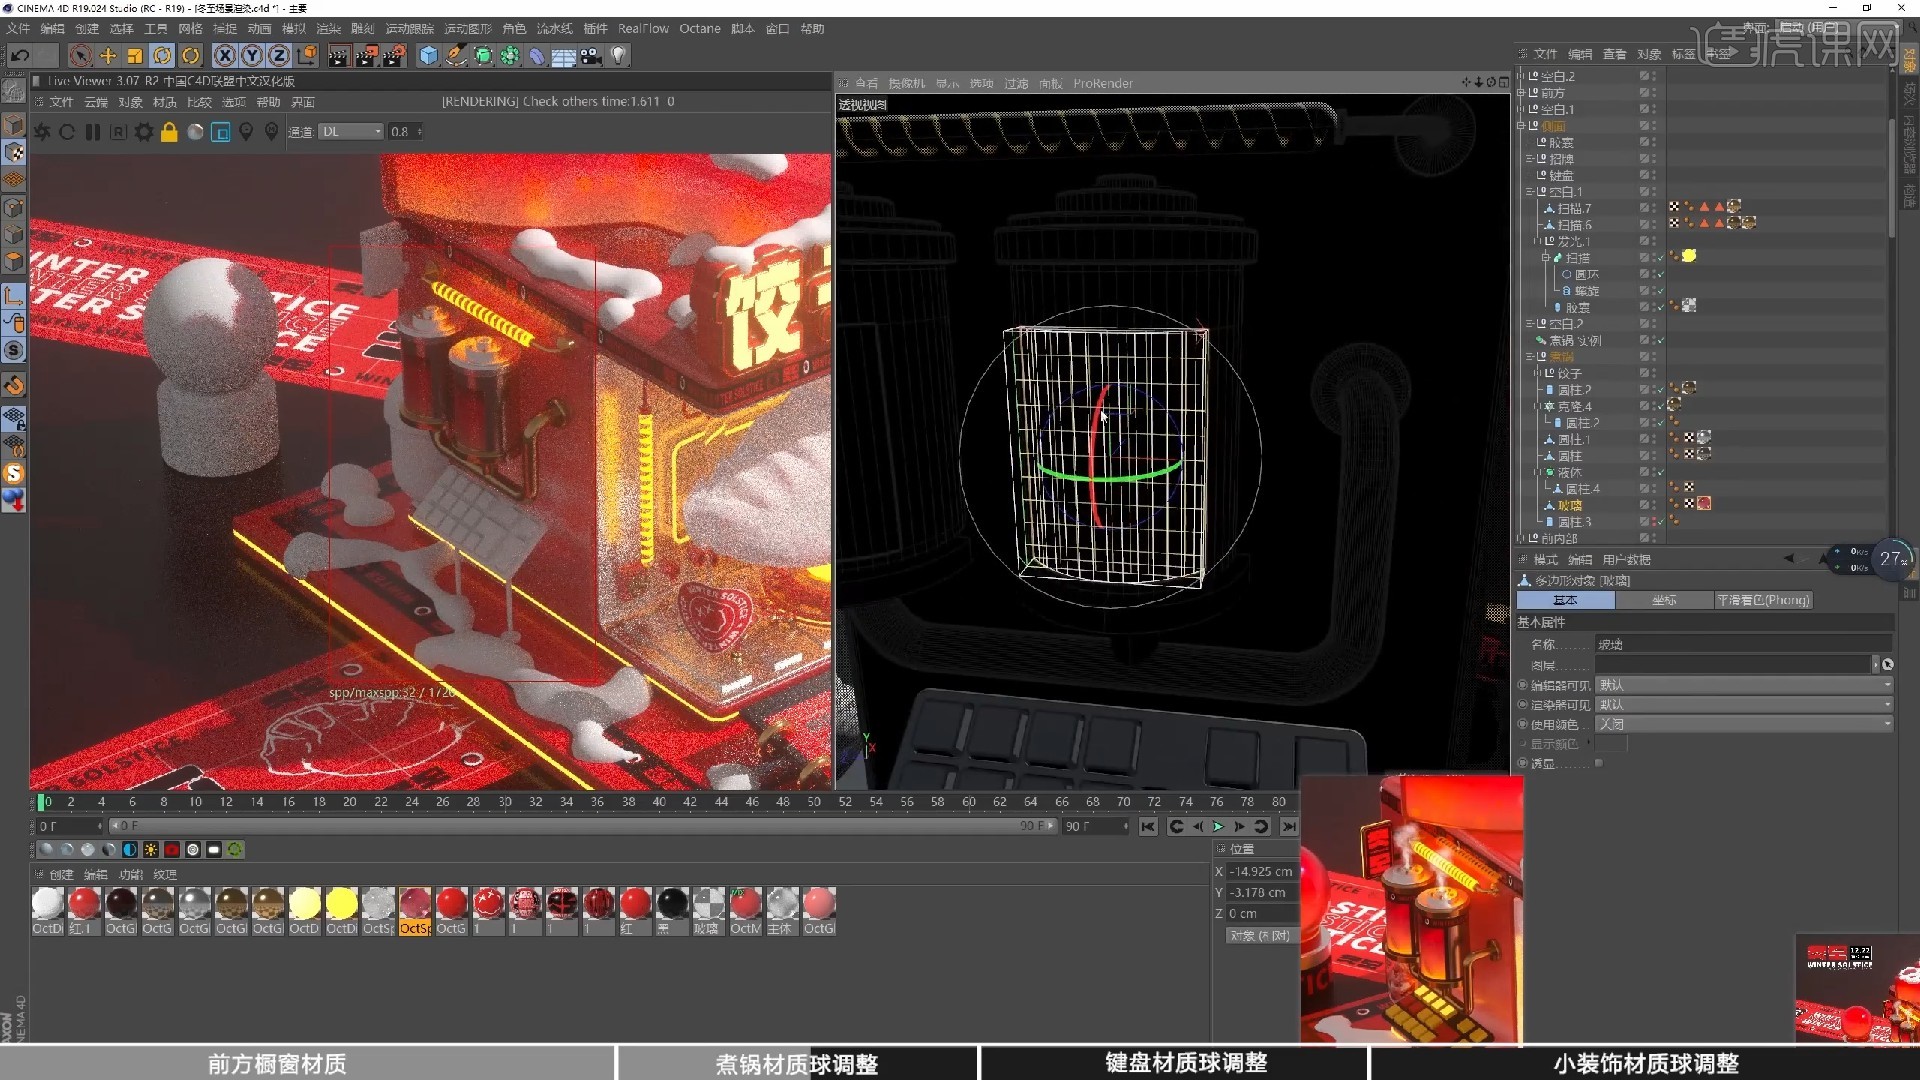Open 使用颜色 dropdown
This screenshot has height=1080, width=1920.
coord(1743,724)
